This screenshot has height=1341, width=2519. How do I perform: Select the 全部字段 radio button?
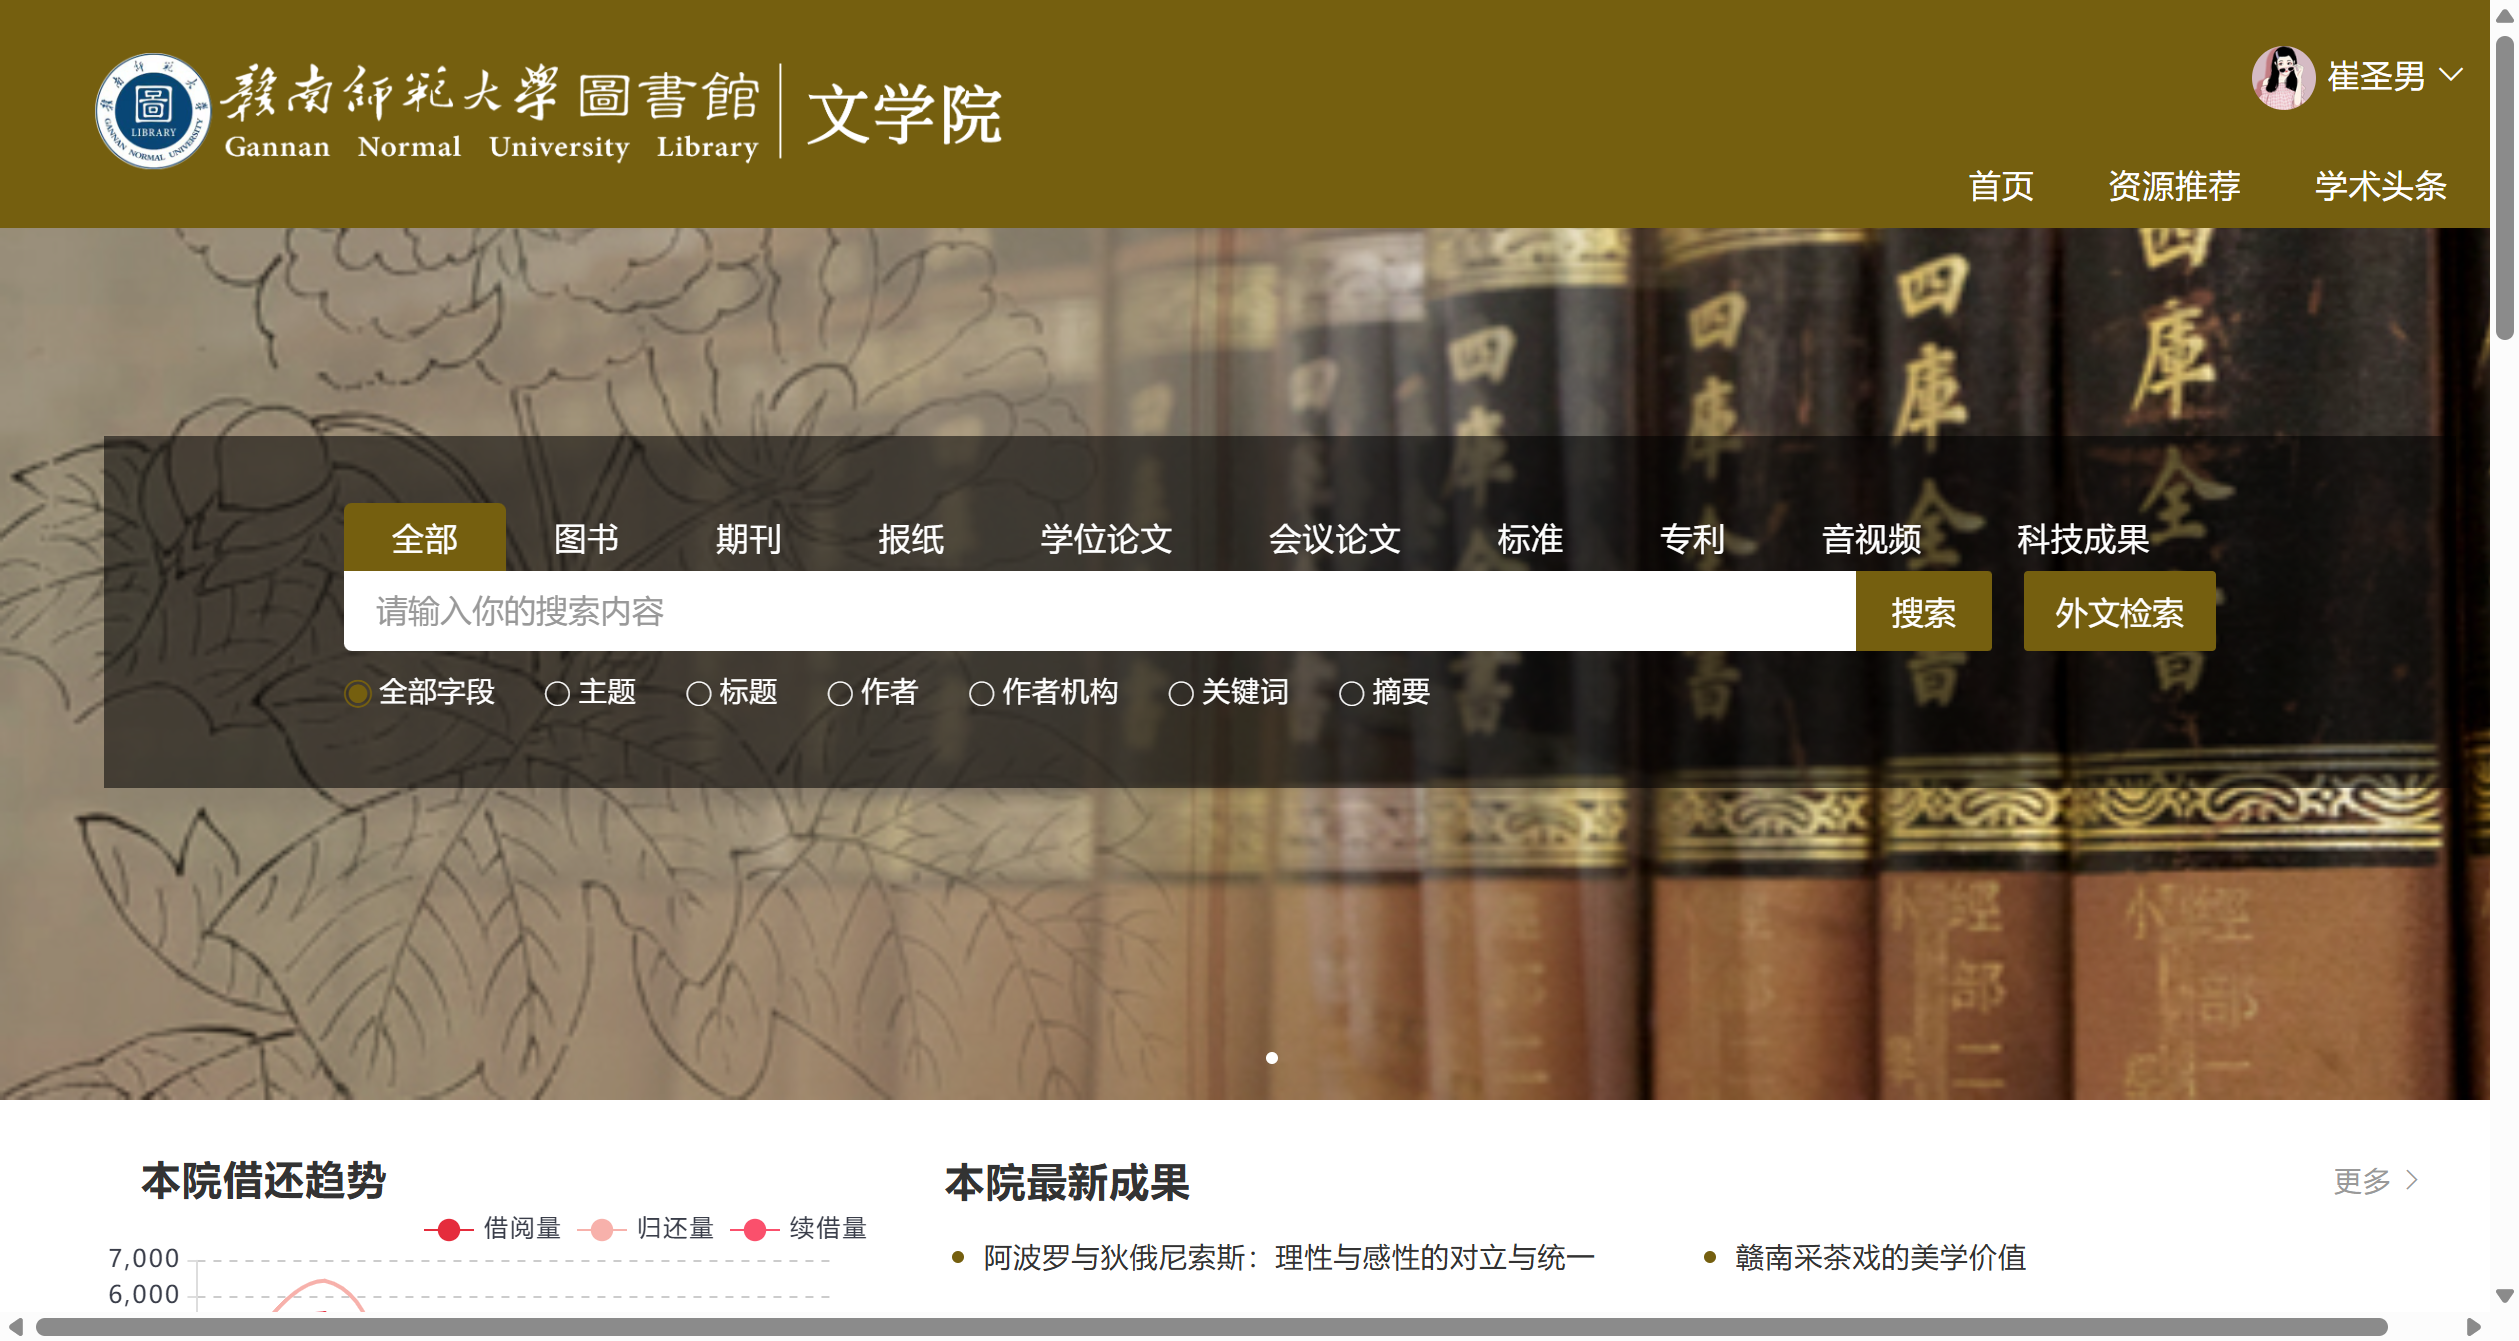358,693
